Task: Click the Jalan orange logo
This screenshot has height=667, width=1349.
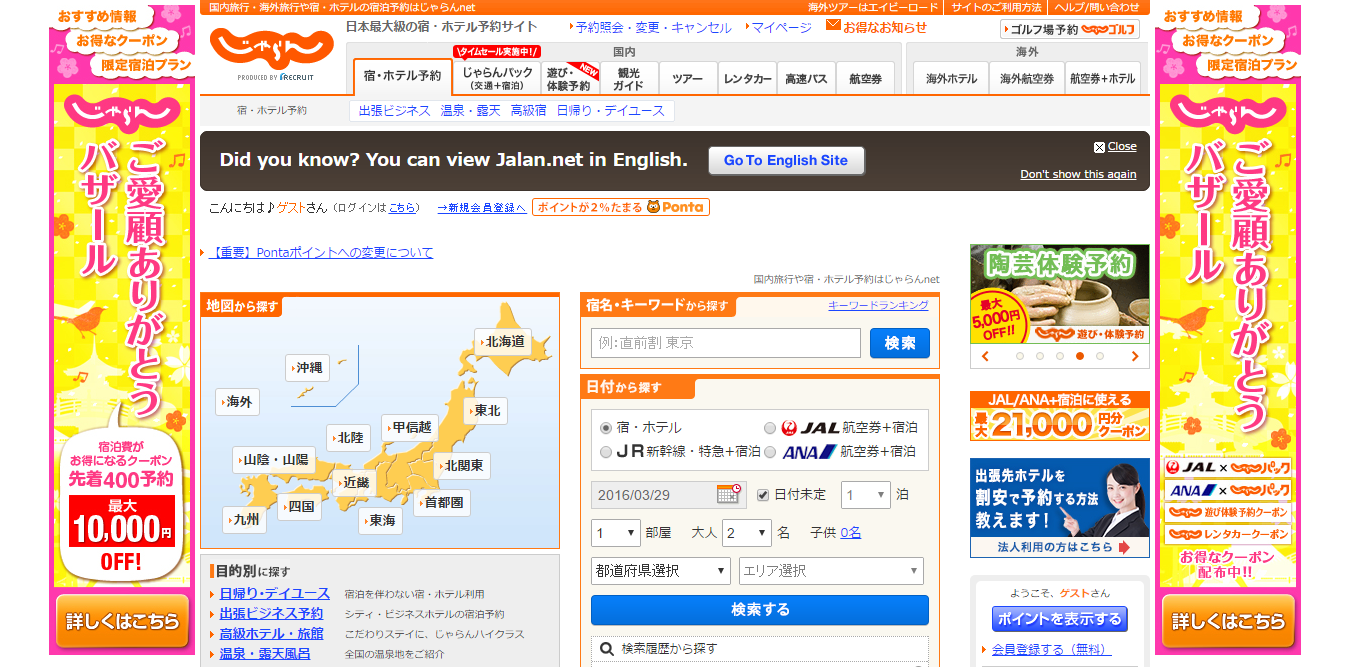Action: 271,47
